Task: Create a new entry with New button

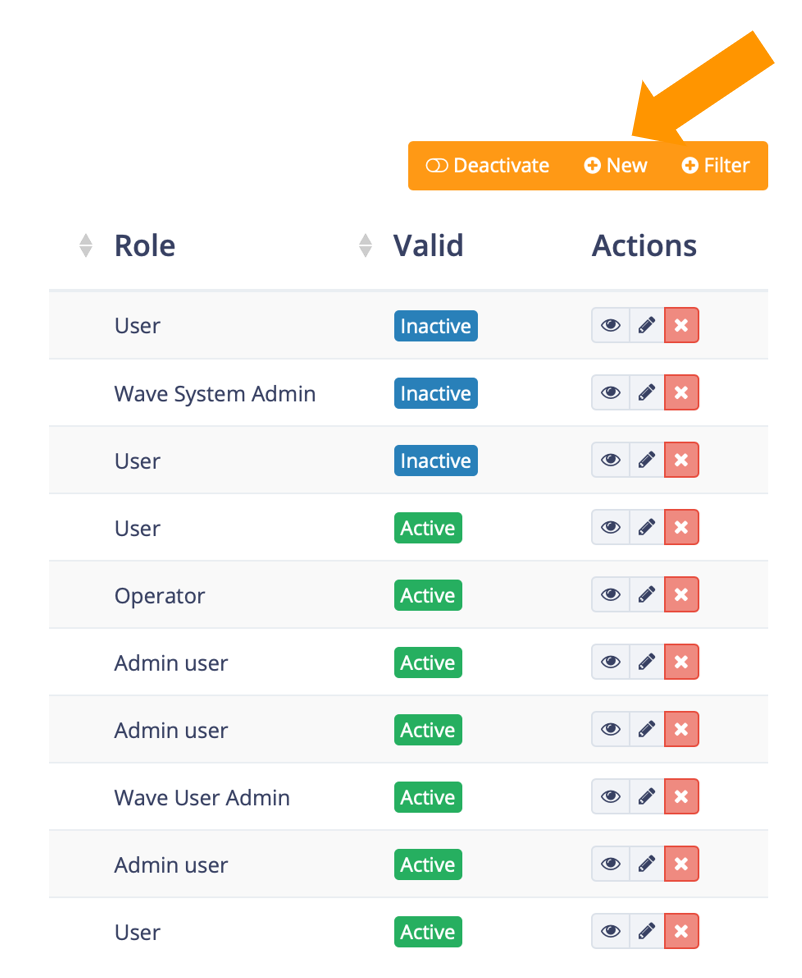Action: [x=616, y=165]
